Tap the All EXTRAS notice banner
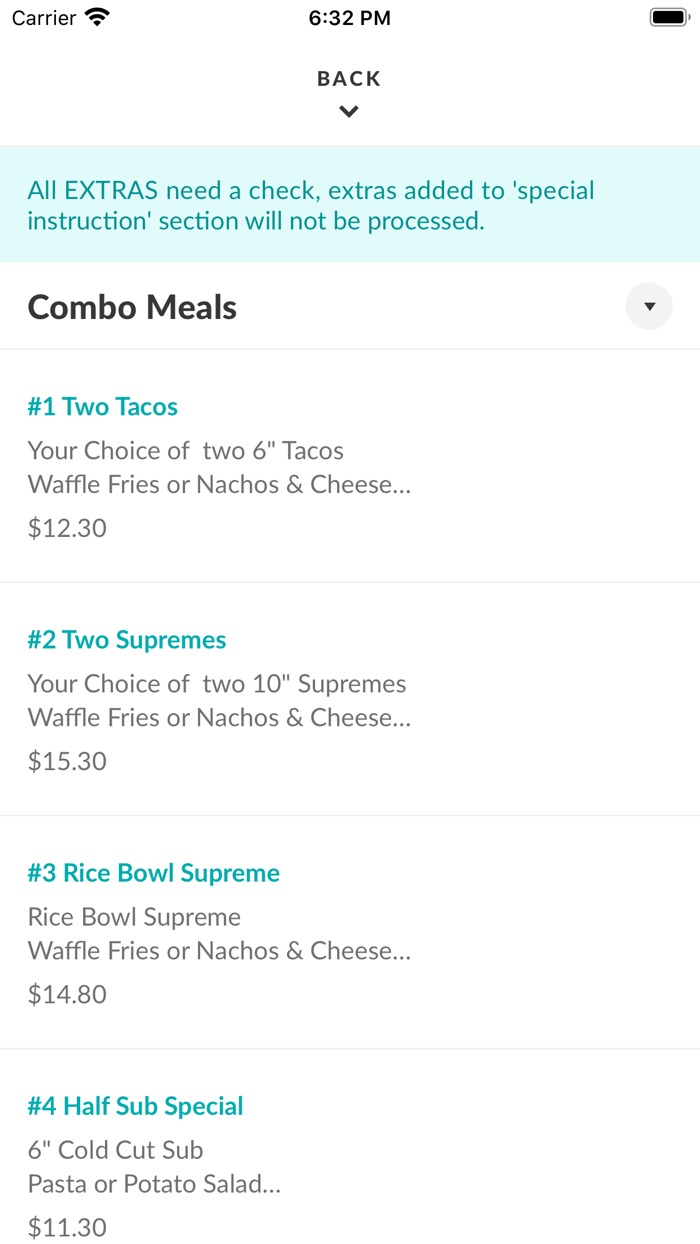The image size is (700, 1244). [x=311, y=205]
